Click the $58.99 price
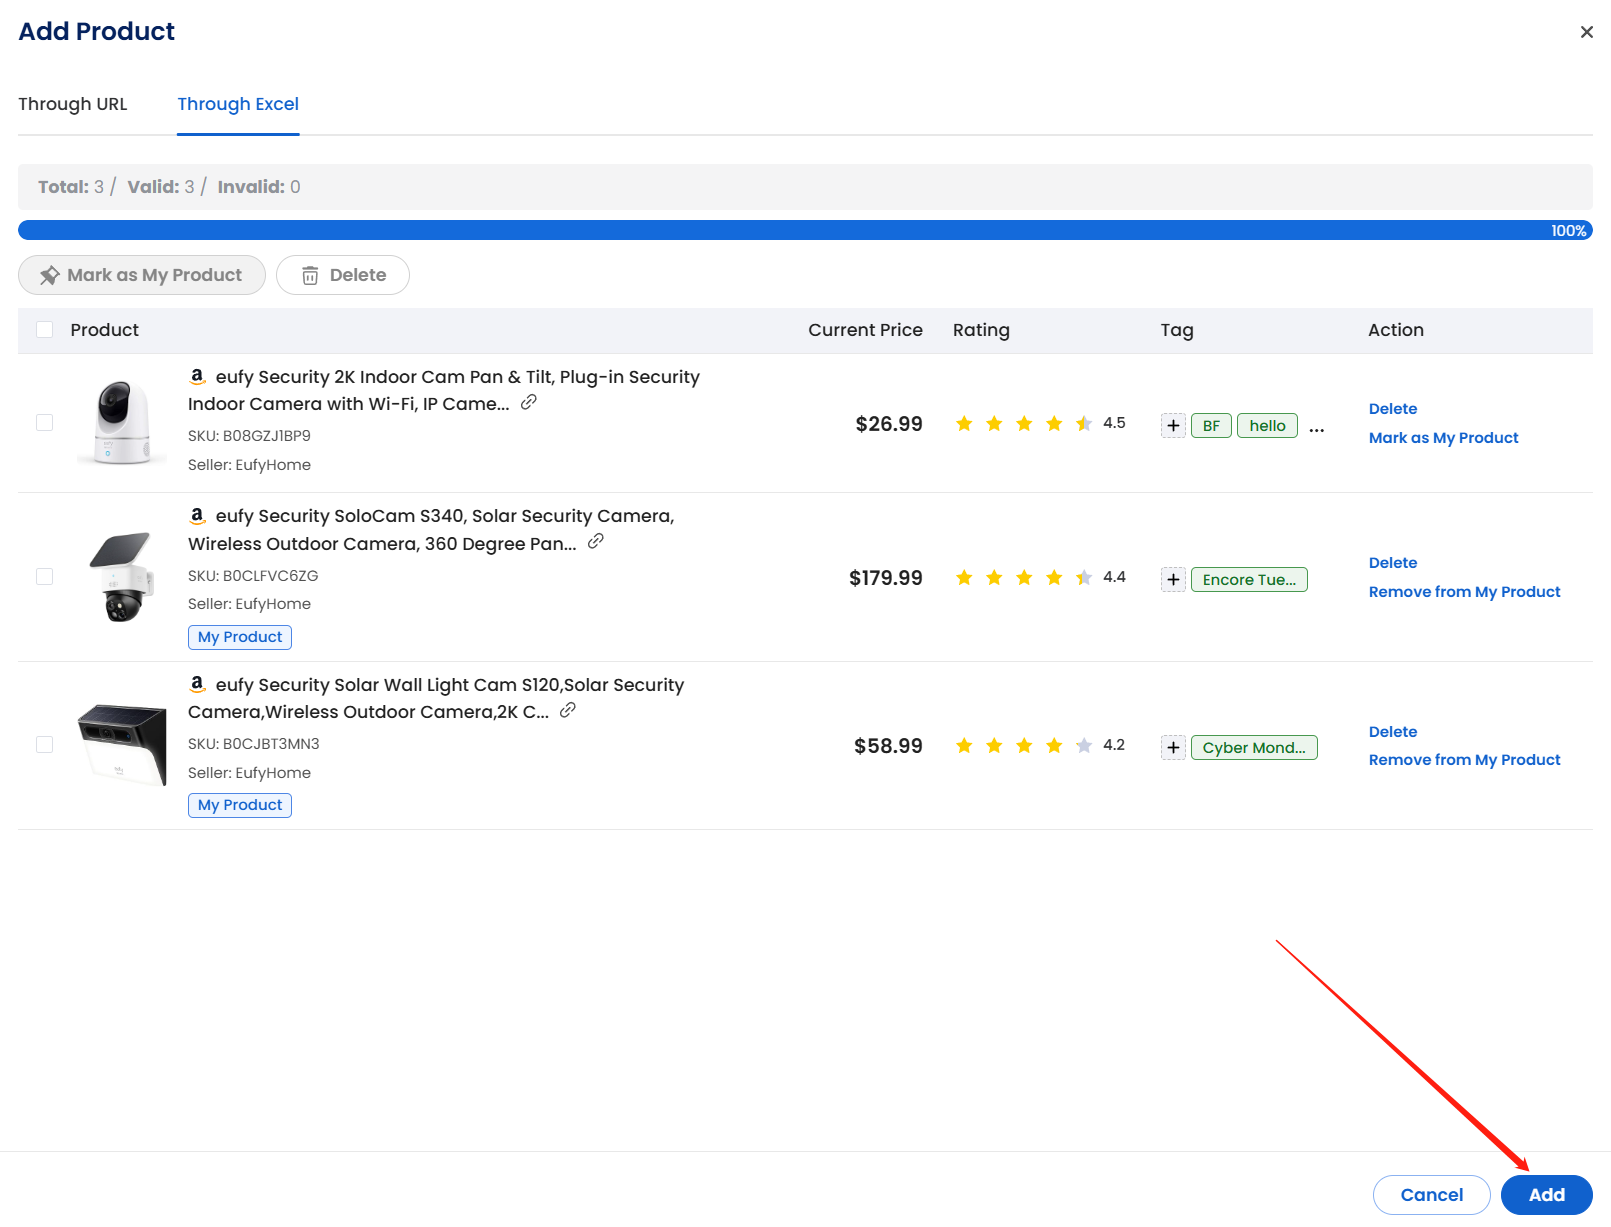Image resolution: width=1611 pixels, height=1227 pixels. click(x=888, y=746)
